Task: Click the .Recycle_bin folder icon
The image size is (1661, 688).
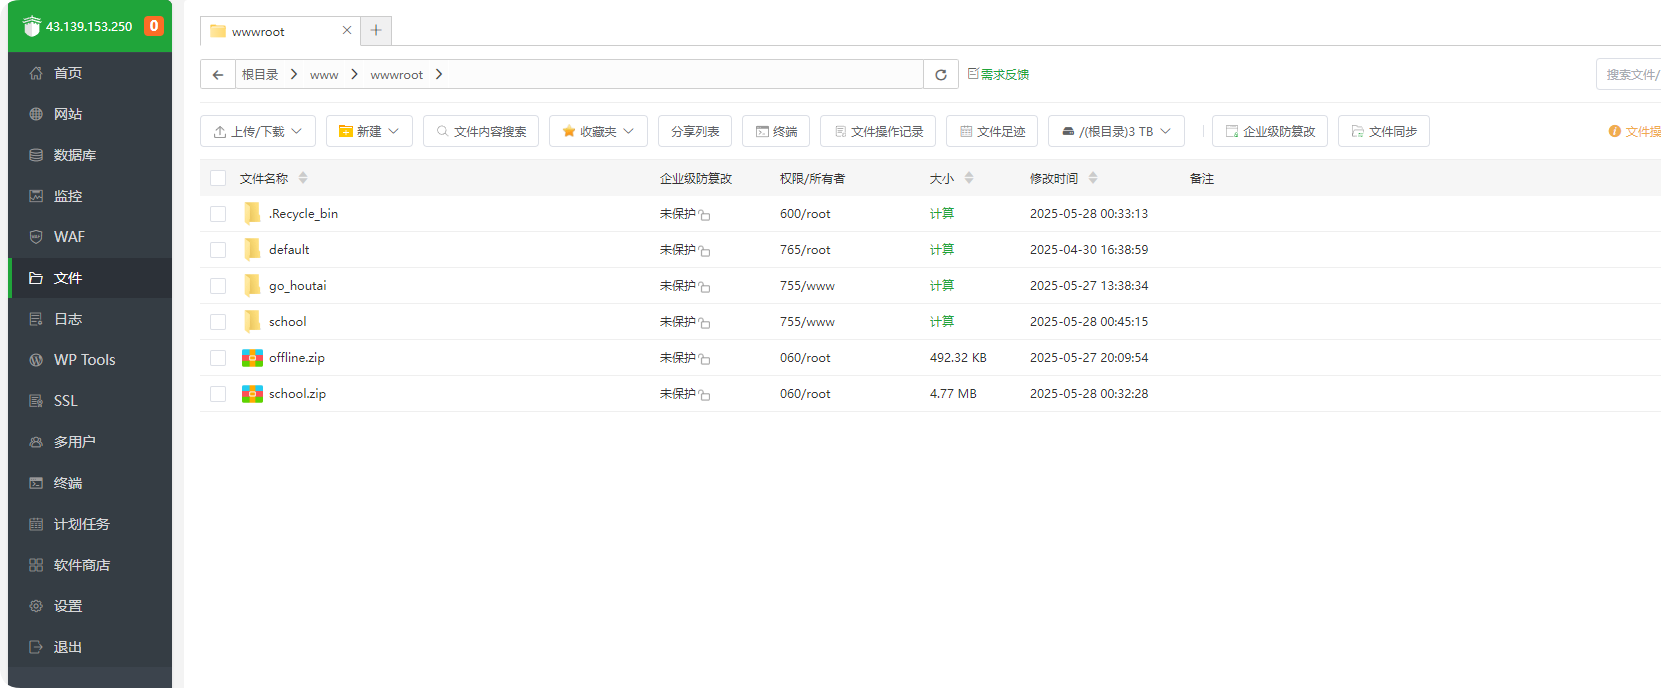Action: [252, 213]
